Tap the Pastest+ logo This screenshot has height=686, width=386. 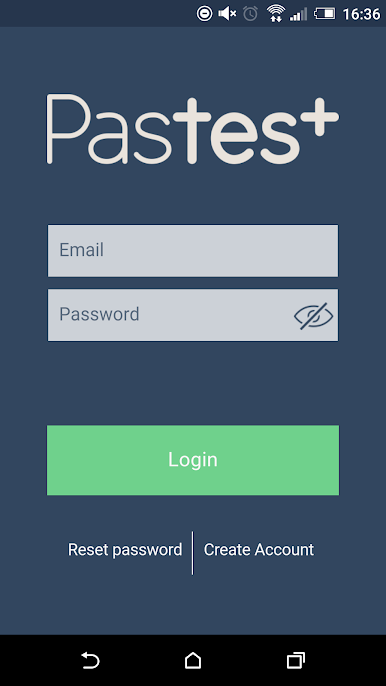point(193,130)
